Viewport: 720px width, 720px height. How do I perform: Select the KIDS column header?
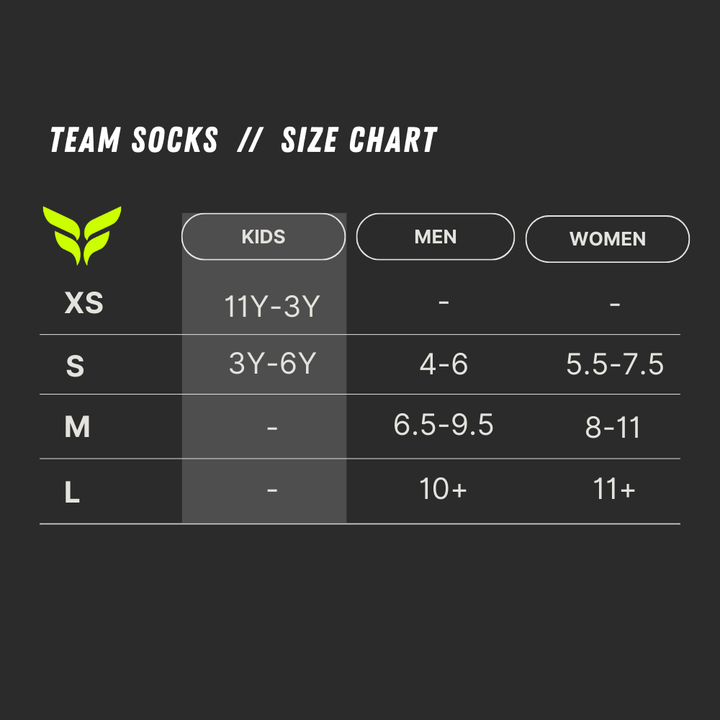pos(263,237)
